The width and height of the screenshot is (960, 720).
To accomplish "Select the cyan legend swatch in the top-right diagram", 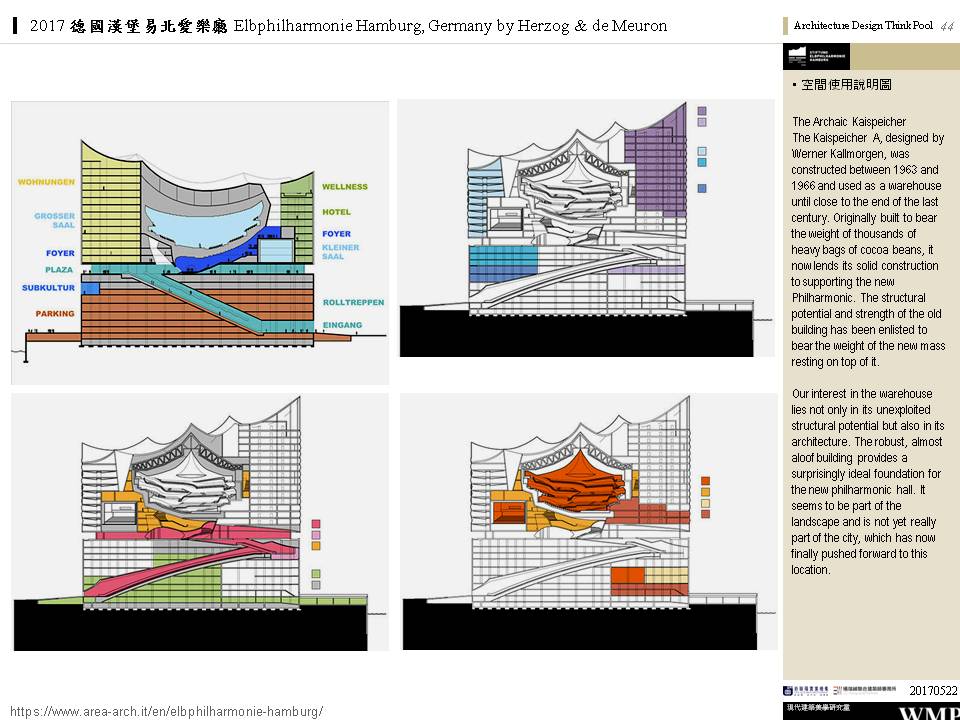I will 702,162.
